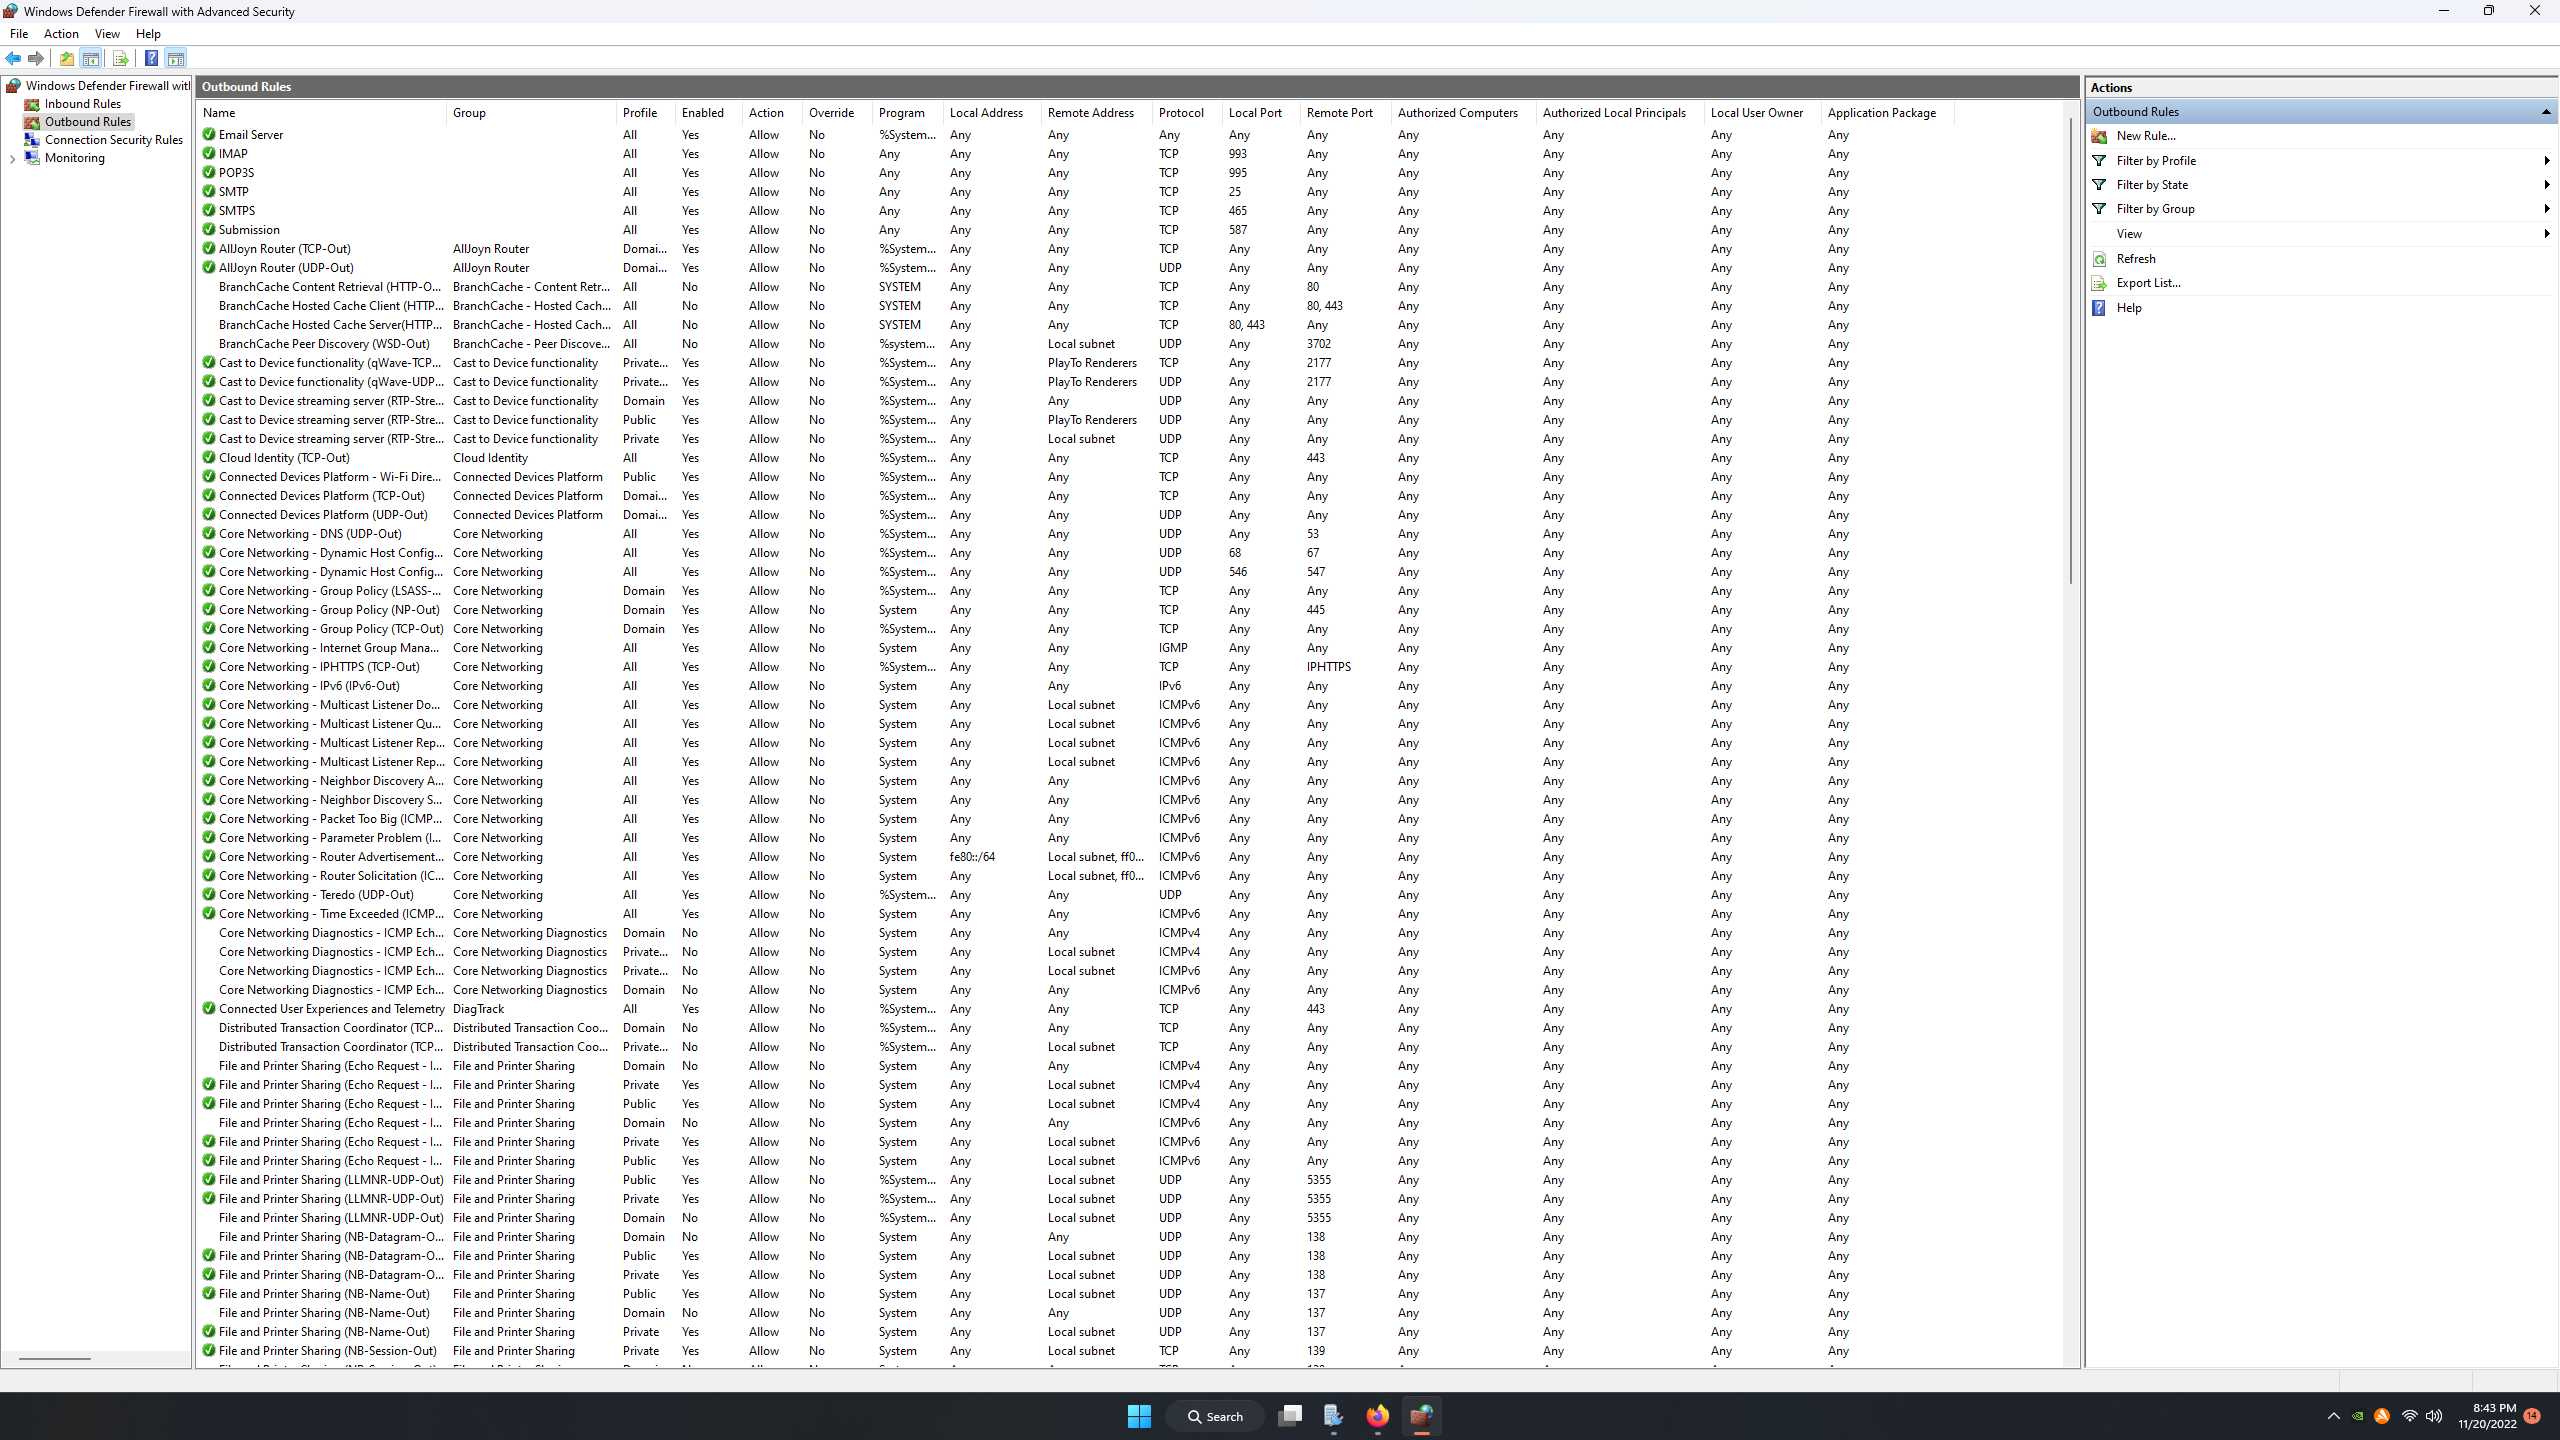Click the blue Help toolbar icon
Image resolution: width=2560 pixels, height=1440 pixels.
151,58
